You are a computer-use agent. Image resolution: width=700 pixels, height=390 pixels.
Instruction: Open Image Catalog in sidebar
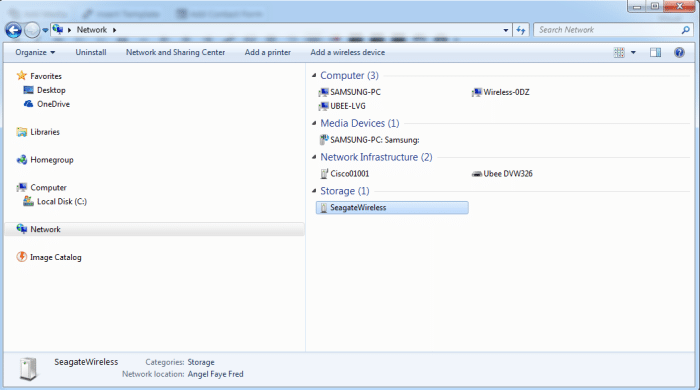(x=55, y=257)
